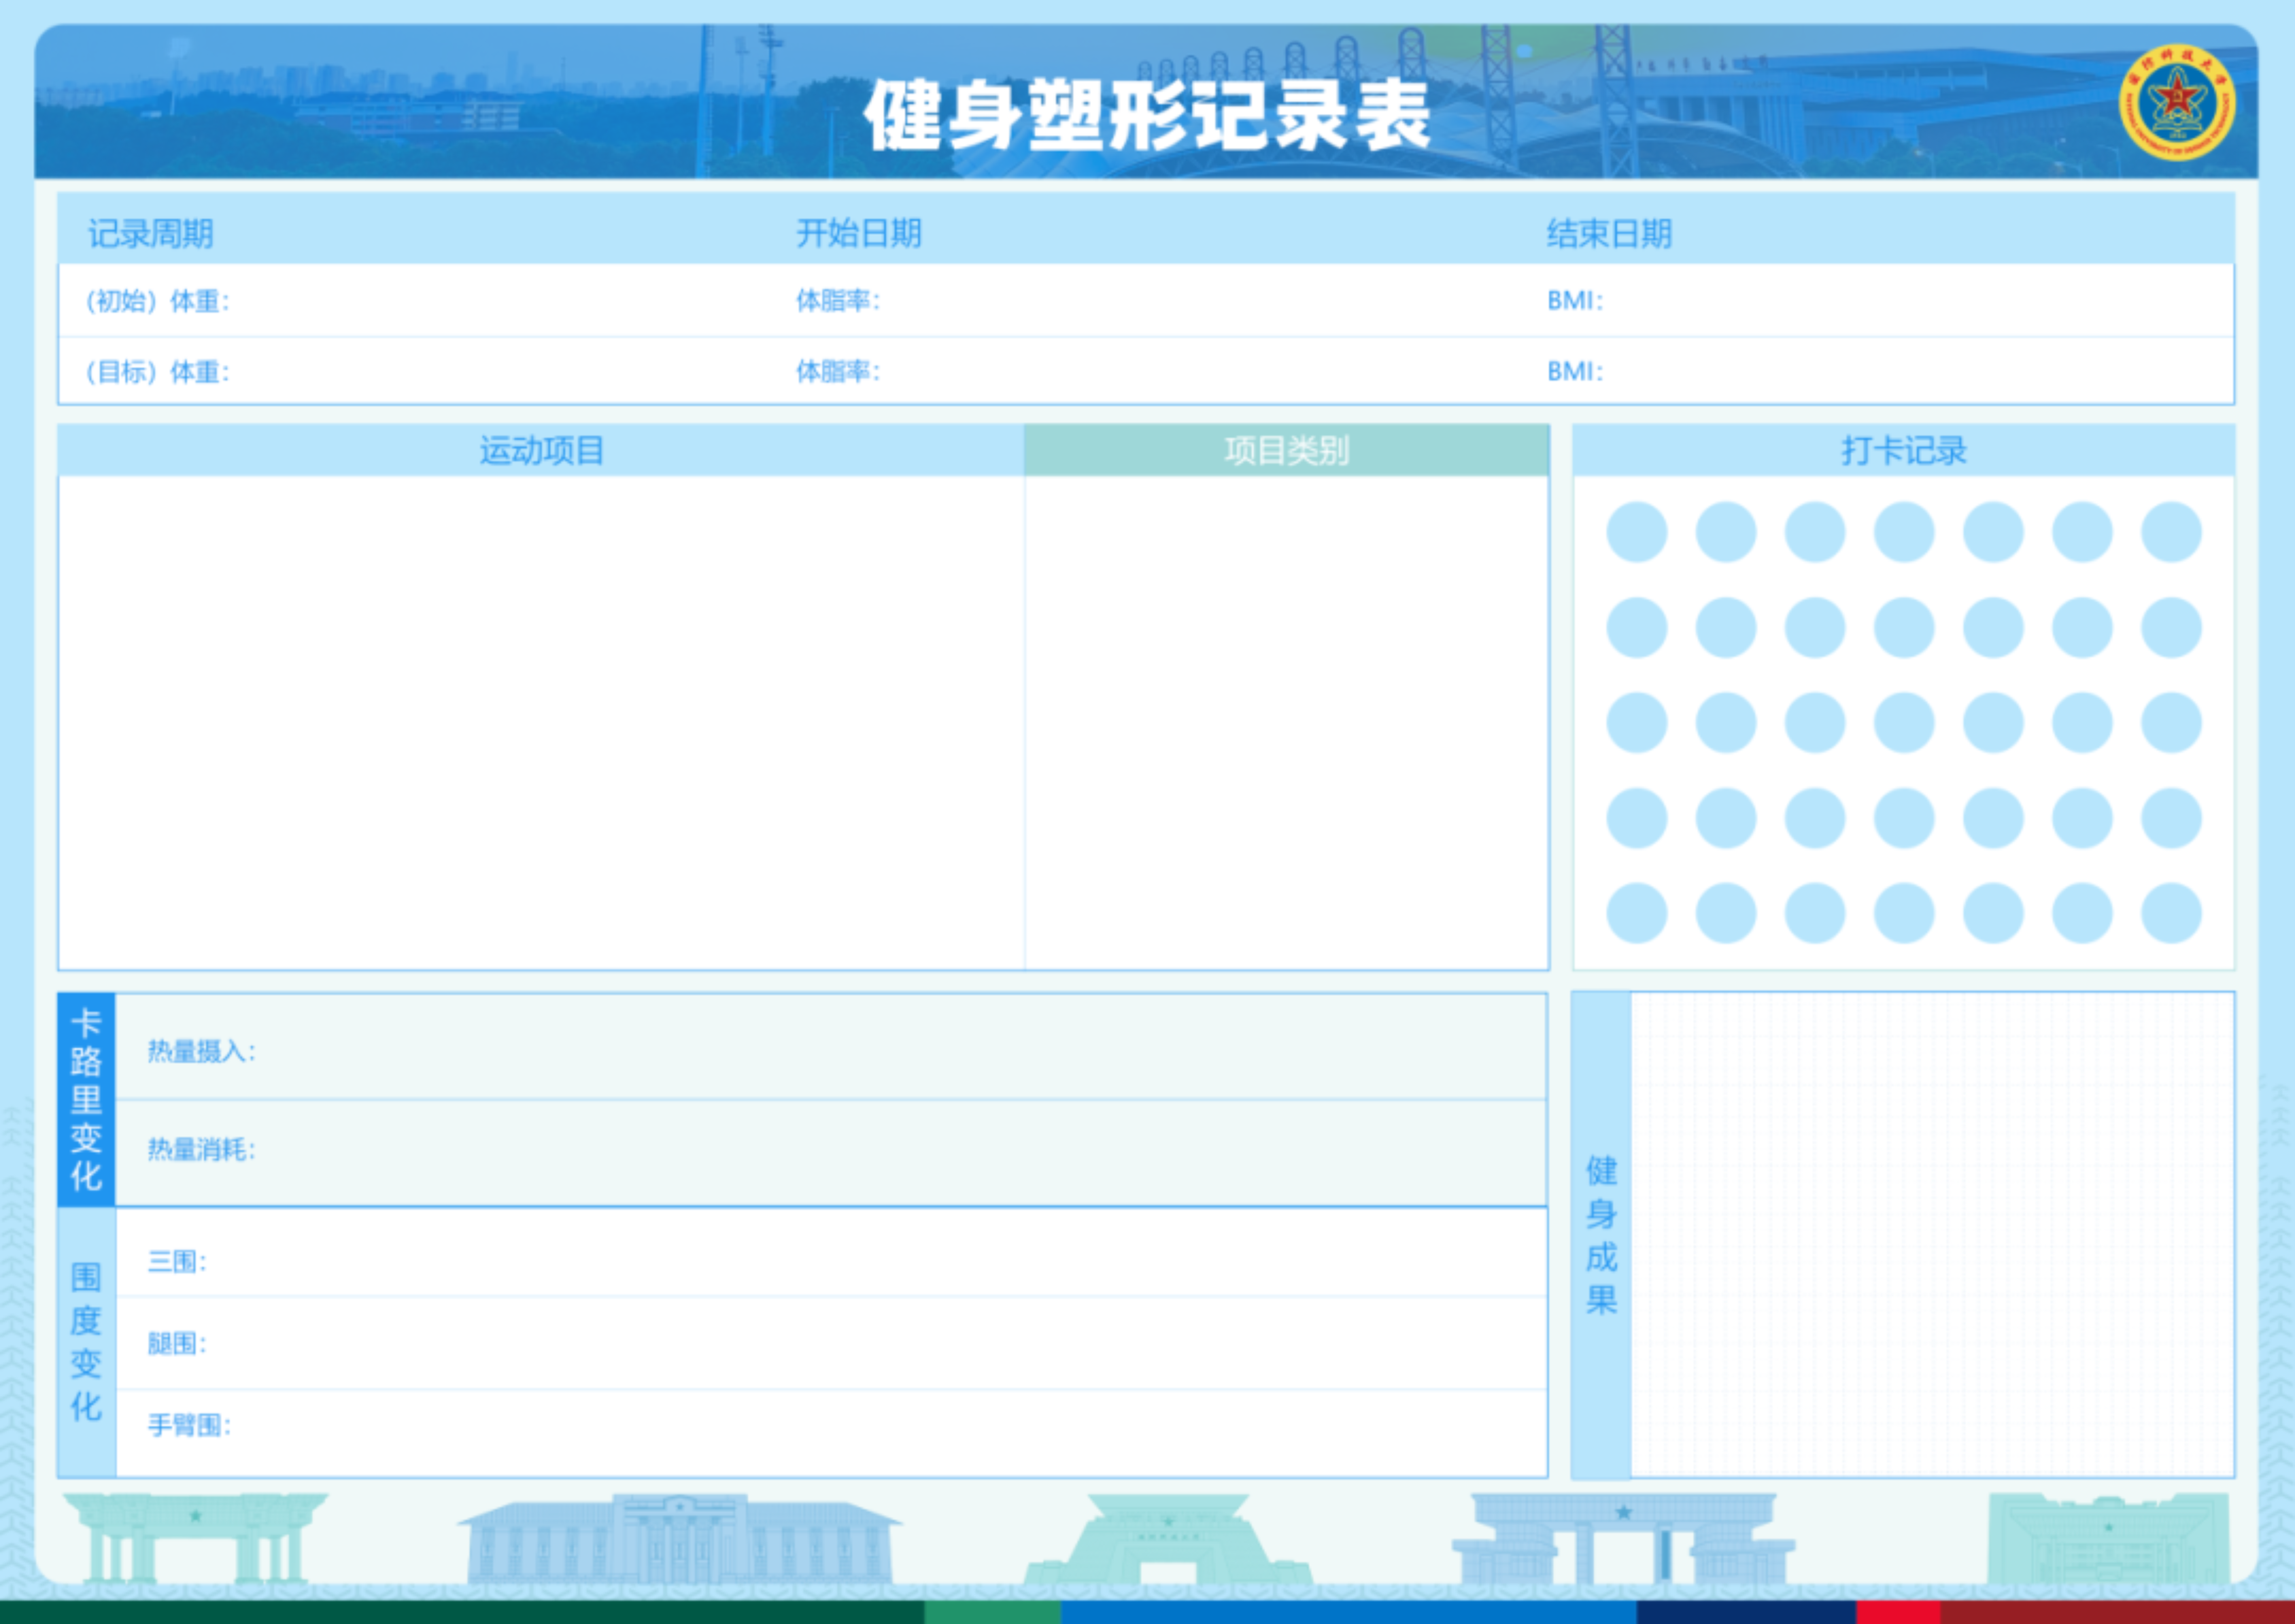Select the 项目类别 column header

pyautogui.click(x=1286, y=451)
